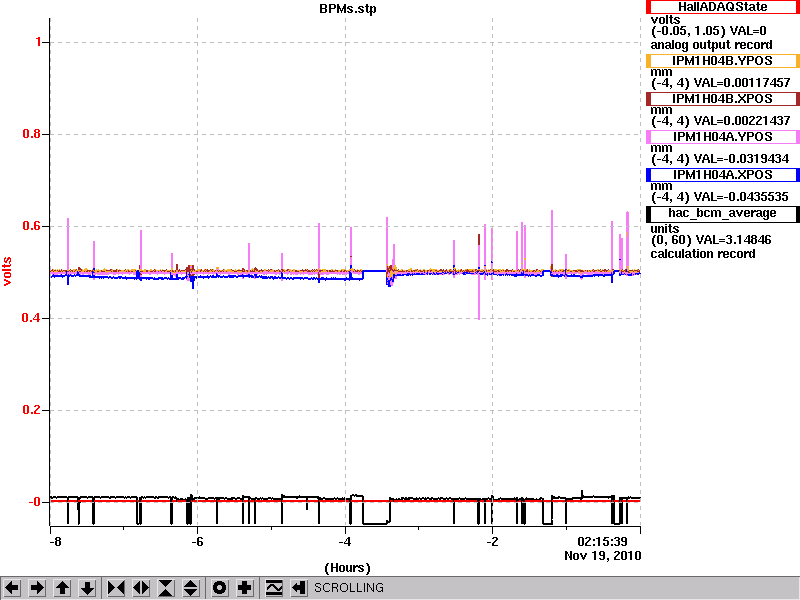
Task: Click the y-axis tick label 0.6
Action: [32, 226]
